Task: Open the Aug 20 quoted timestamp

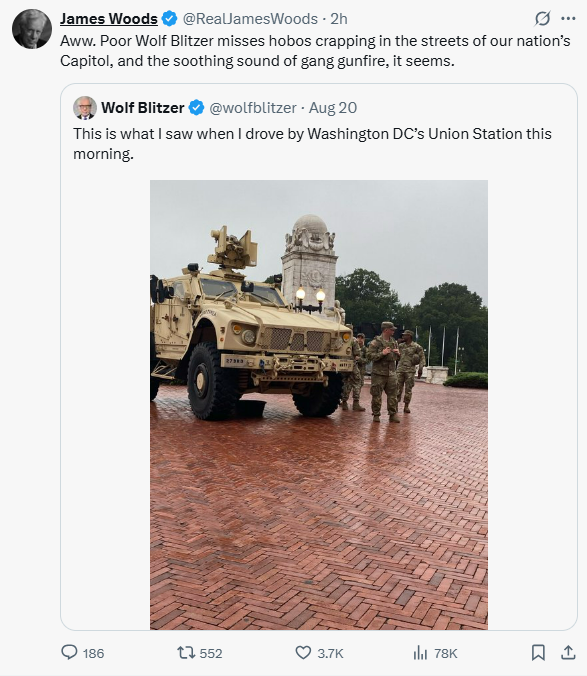Action: tap(333, 107)
